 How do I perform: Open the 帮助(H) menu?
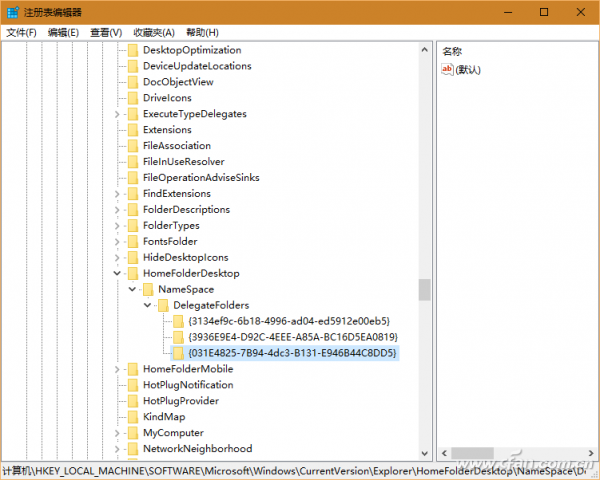tap(202, 33)
